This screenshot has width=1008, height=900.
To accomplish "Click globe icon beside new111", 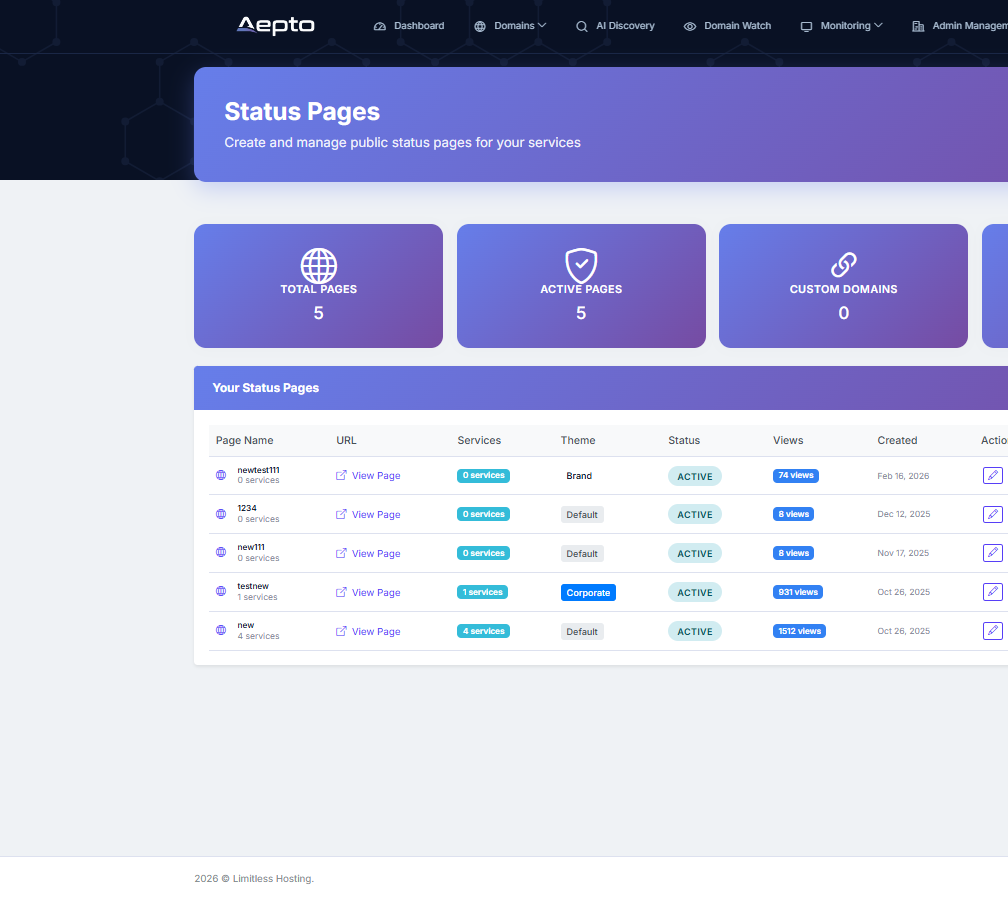I will point(221,552).
